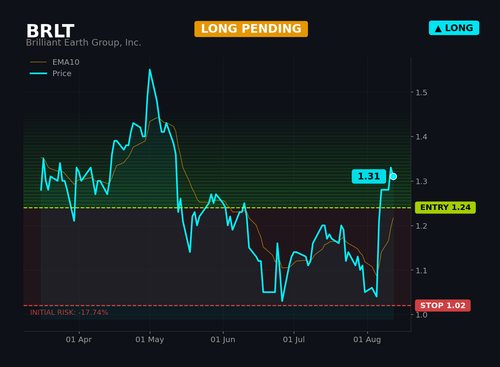Click the 01 Jul date axis label
The width and height of the screenshot is (500, 367).
294,340
